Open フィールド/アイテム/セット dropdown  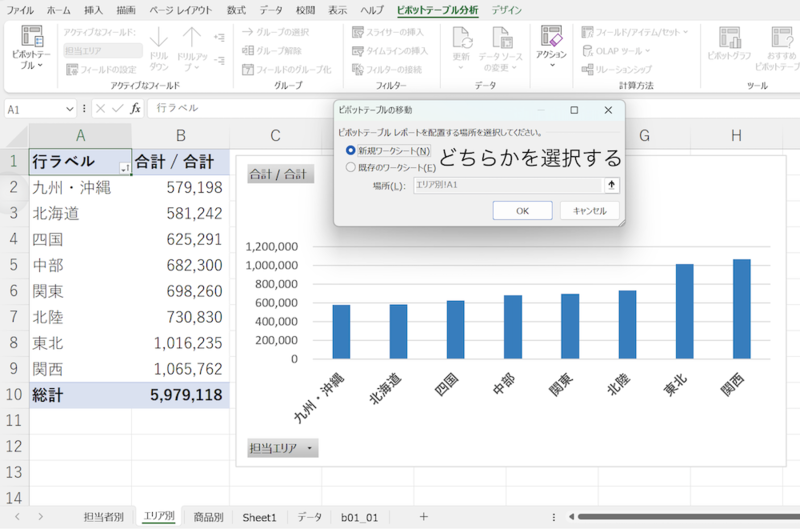coord(635,32)
